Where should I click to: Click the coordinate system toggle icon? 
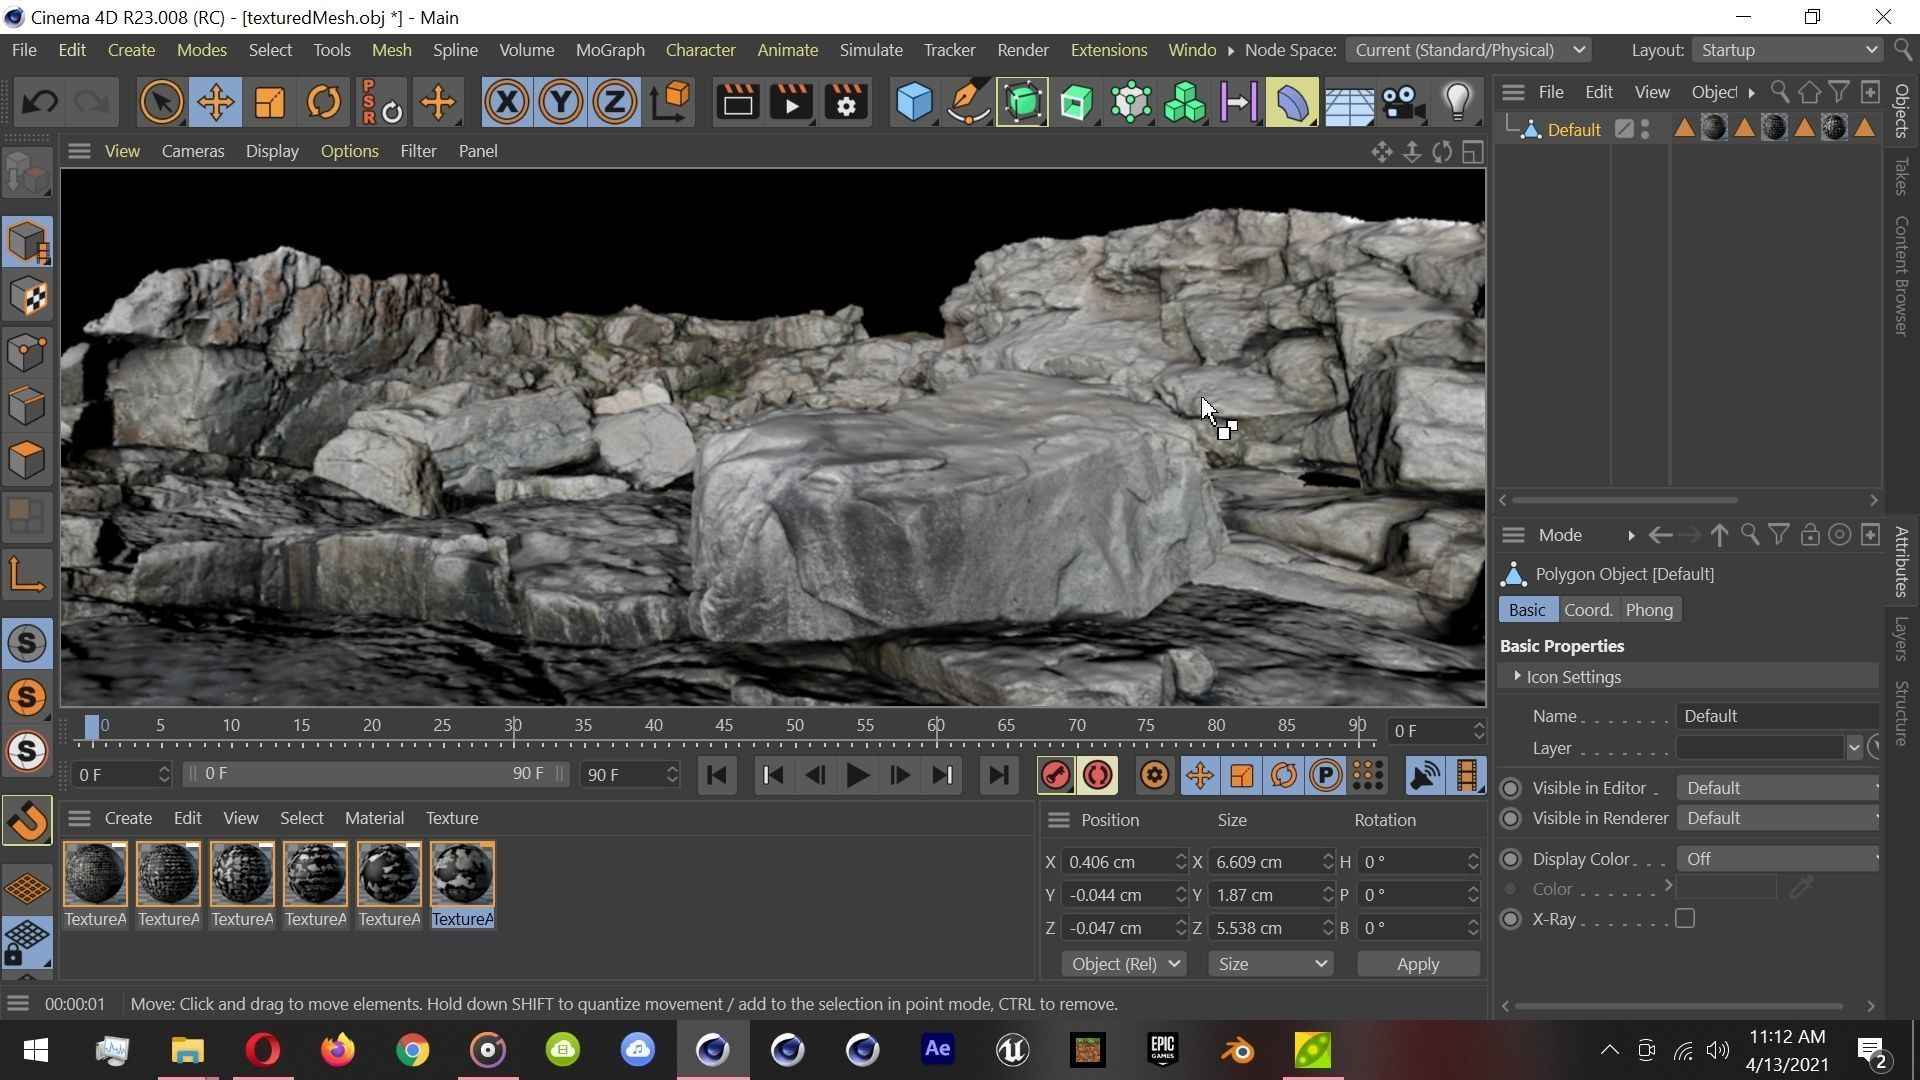coord(671,102)
